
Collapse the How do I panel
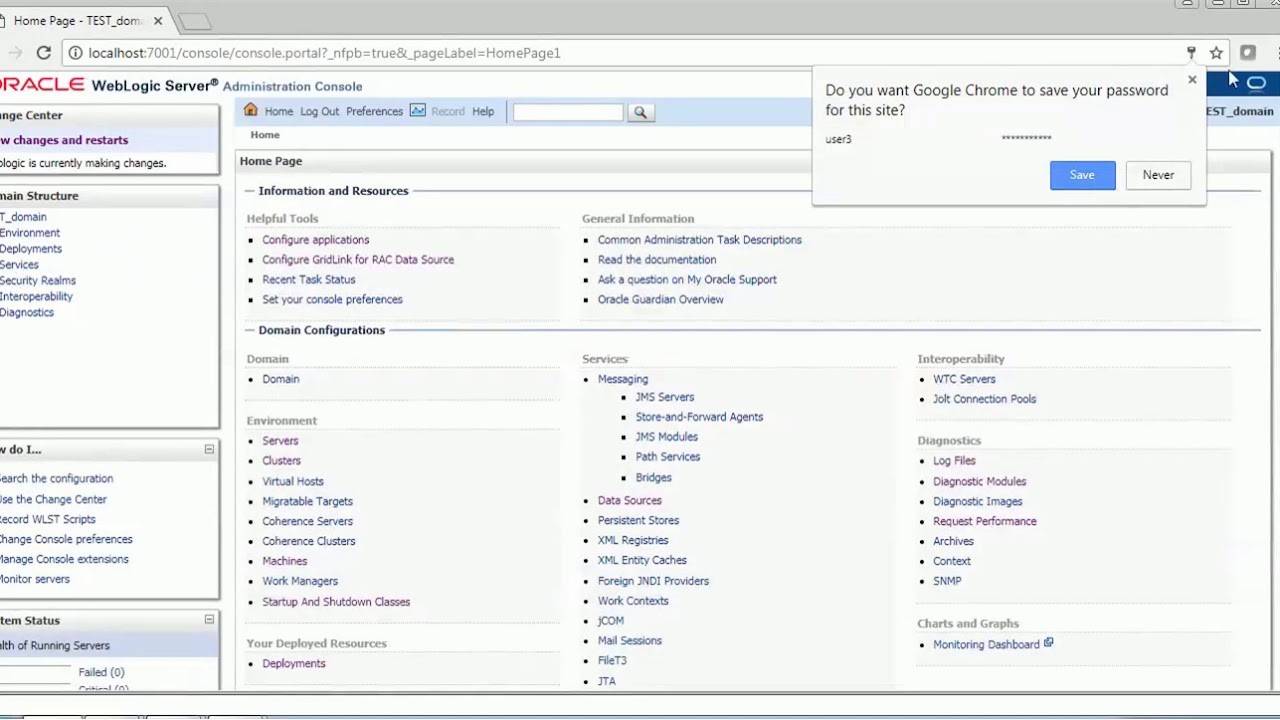[209, 449]
